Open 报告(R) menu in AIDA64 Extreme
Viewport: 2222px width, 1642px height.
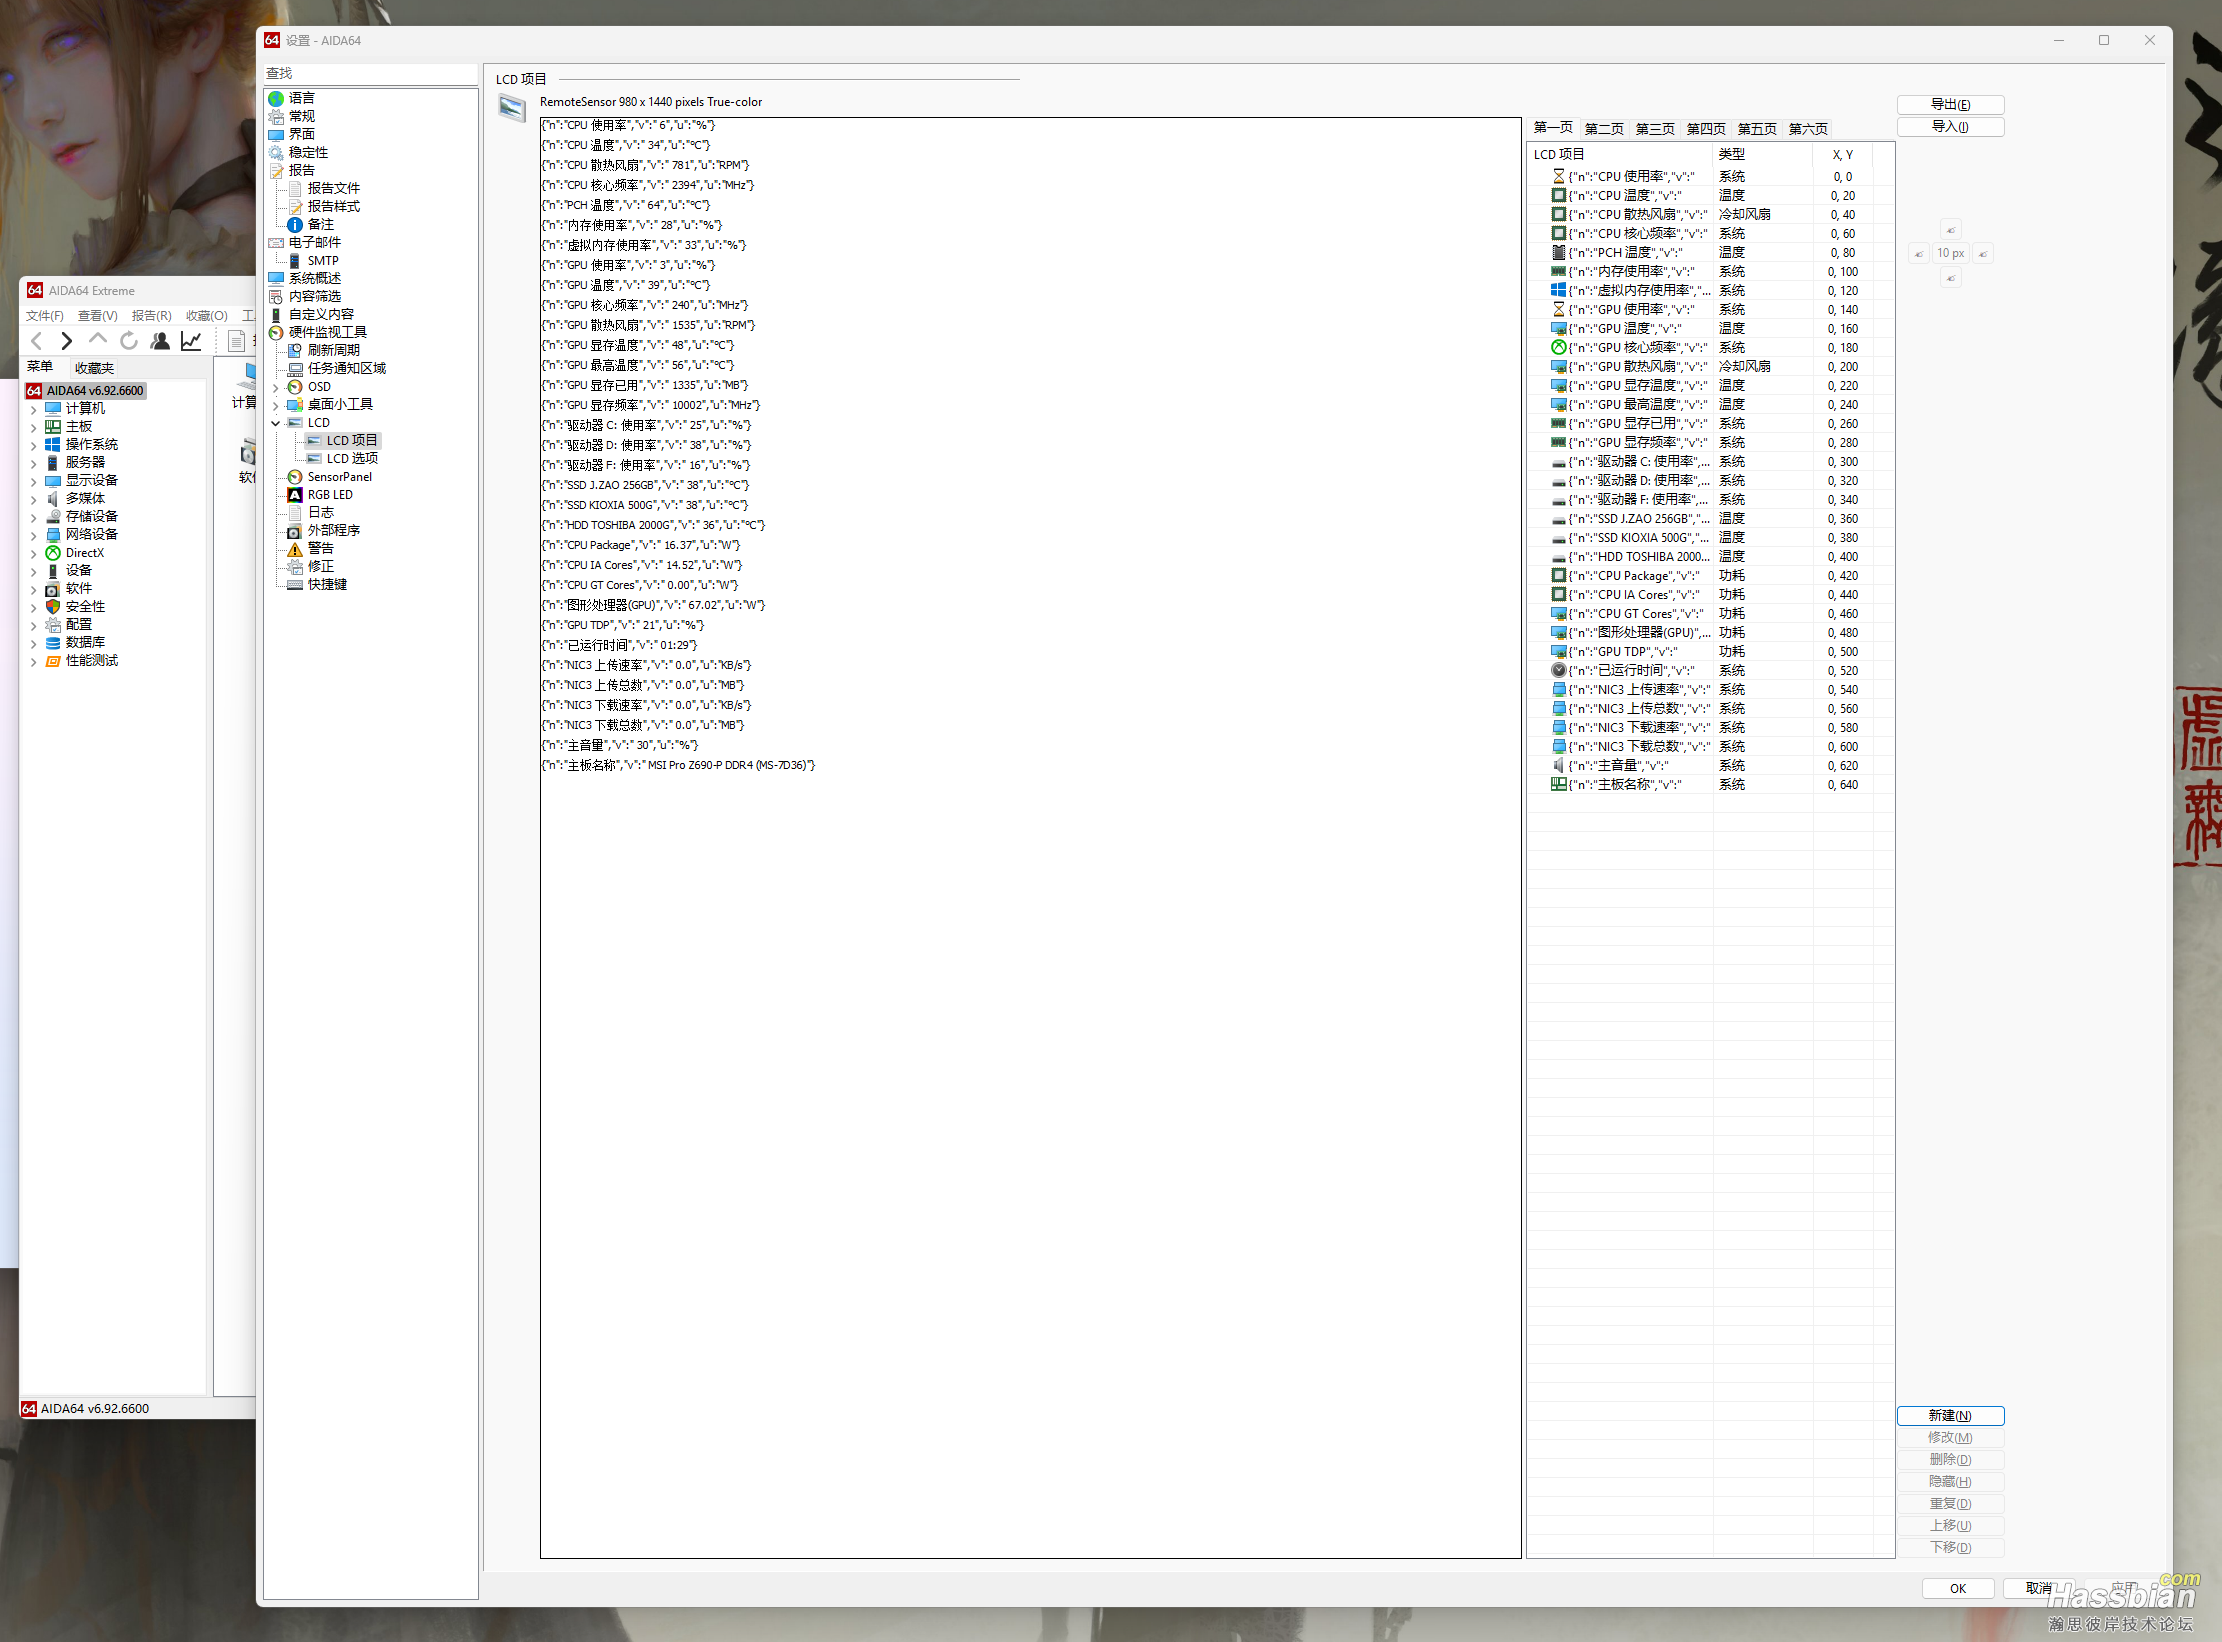tap(152, 316)
